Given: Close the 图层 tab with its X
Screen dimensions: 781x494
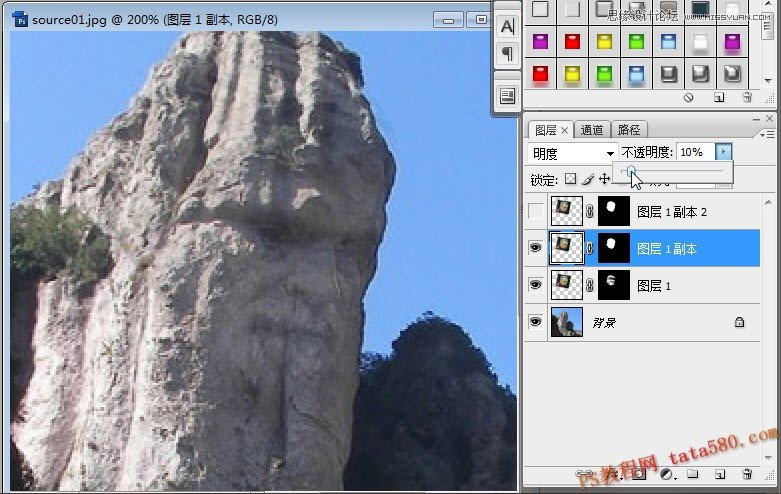Looking at the screenshot, I should click(564, 130).
